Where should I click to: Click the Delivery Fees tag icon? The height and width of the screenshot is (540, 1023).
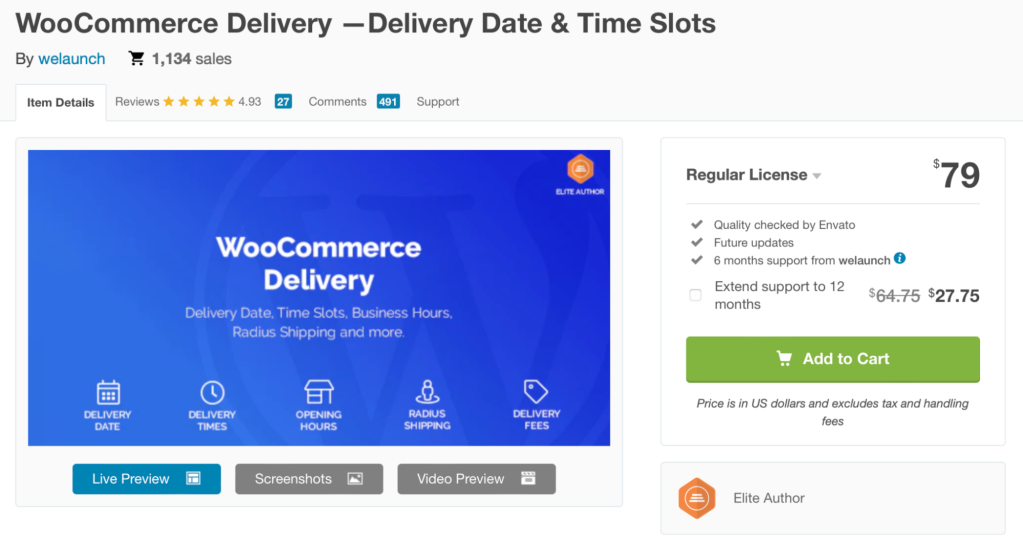tap(536, 392)
